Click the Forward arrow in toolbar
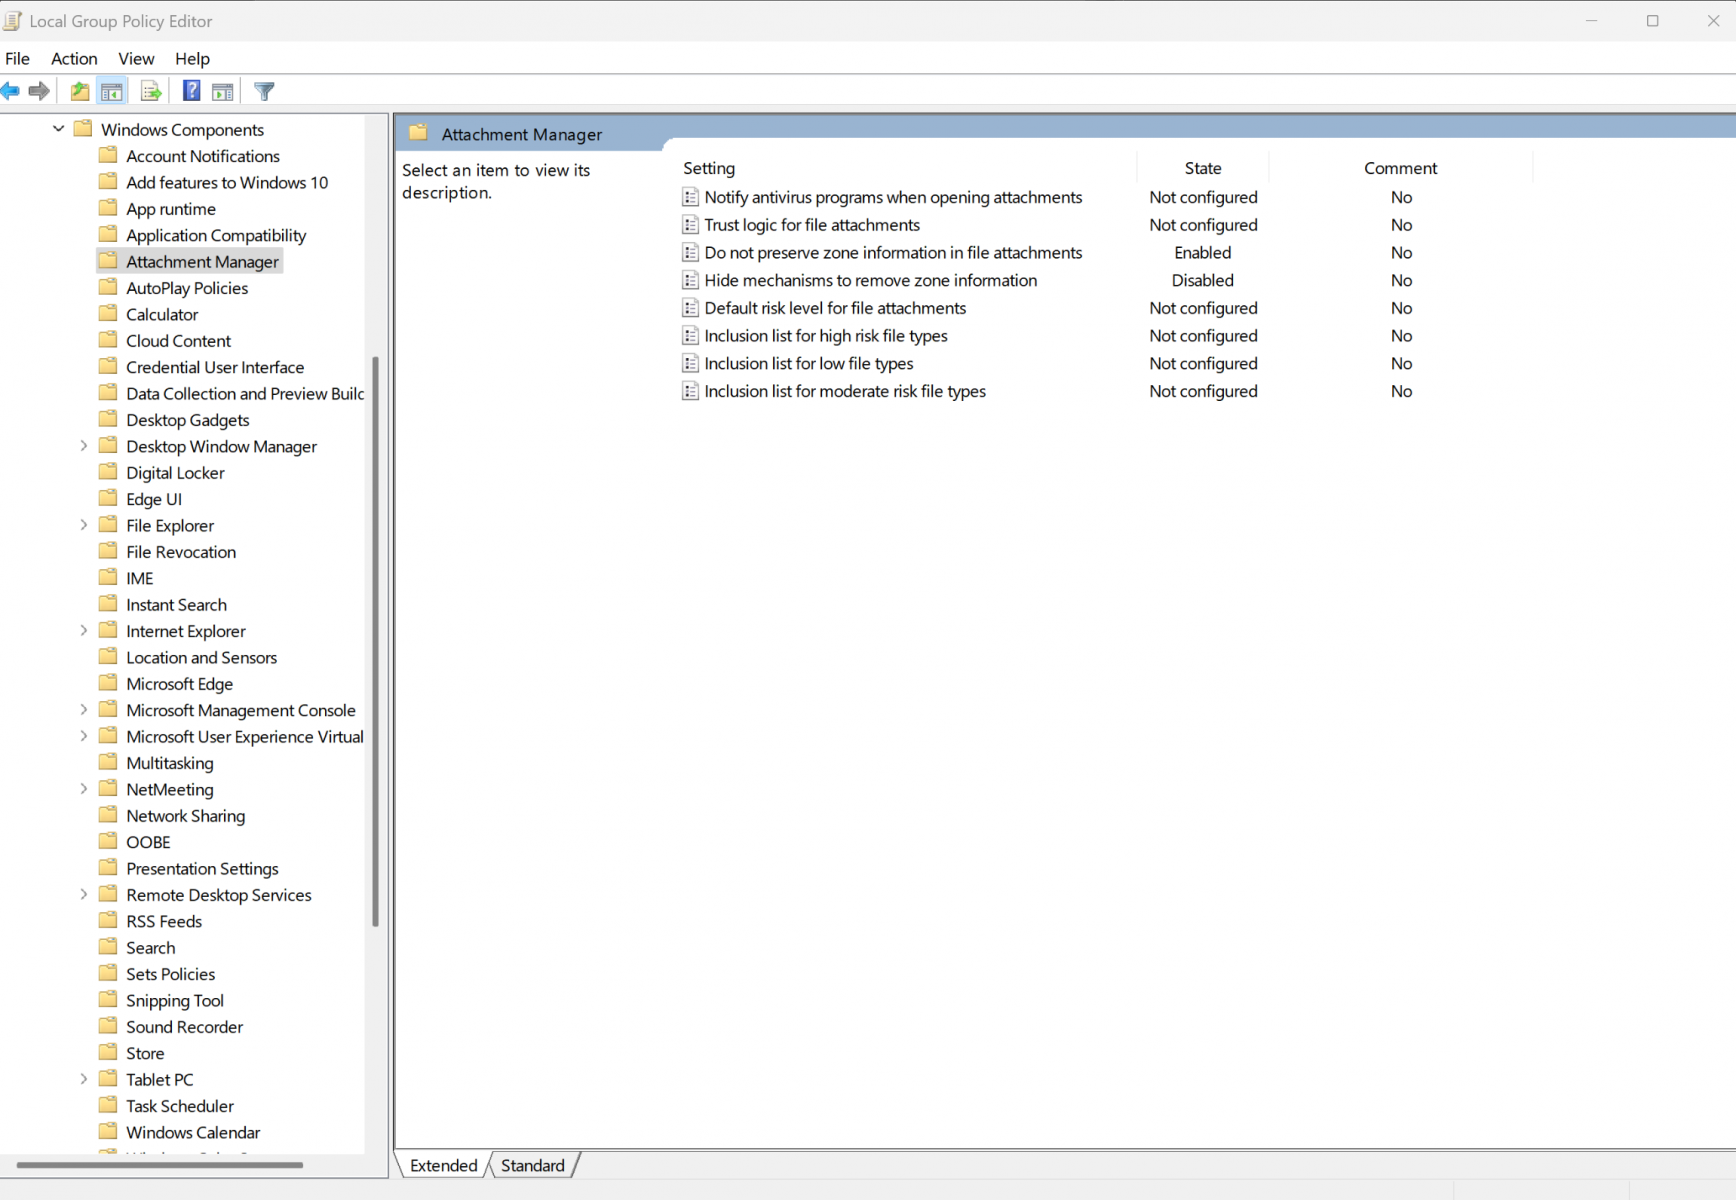The width and height of the screenshot is (1736, 1200). click(39, 91)
